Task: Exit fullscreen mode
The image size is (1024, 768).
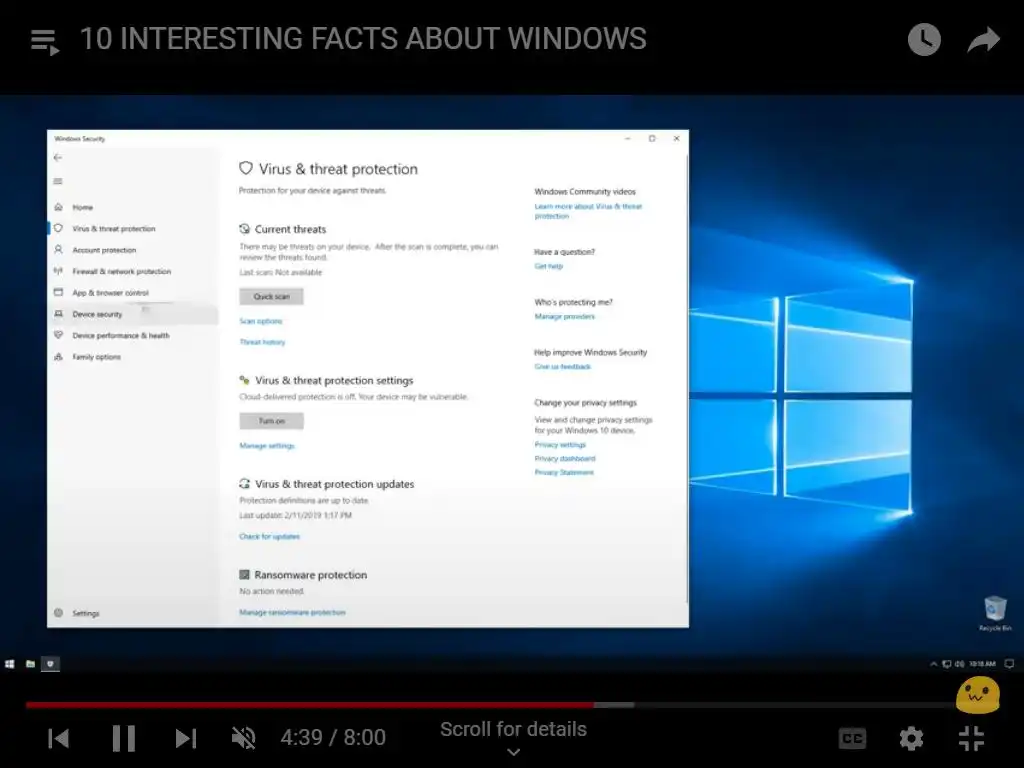Action: pyautogui.click(x=971, y=739)
